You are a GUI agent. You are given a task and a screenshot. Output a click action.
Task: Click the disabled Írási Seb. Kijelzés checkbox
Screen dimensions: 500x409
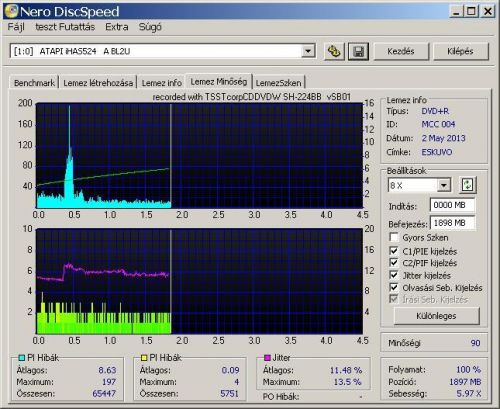tap(394, 299)
